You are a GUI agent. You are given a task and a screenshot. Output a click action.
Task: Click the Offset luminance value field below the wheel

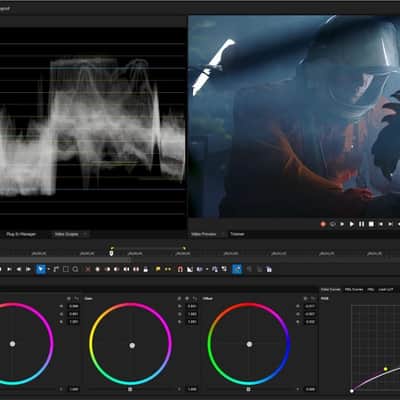click(x=310, y=389)
